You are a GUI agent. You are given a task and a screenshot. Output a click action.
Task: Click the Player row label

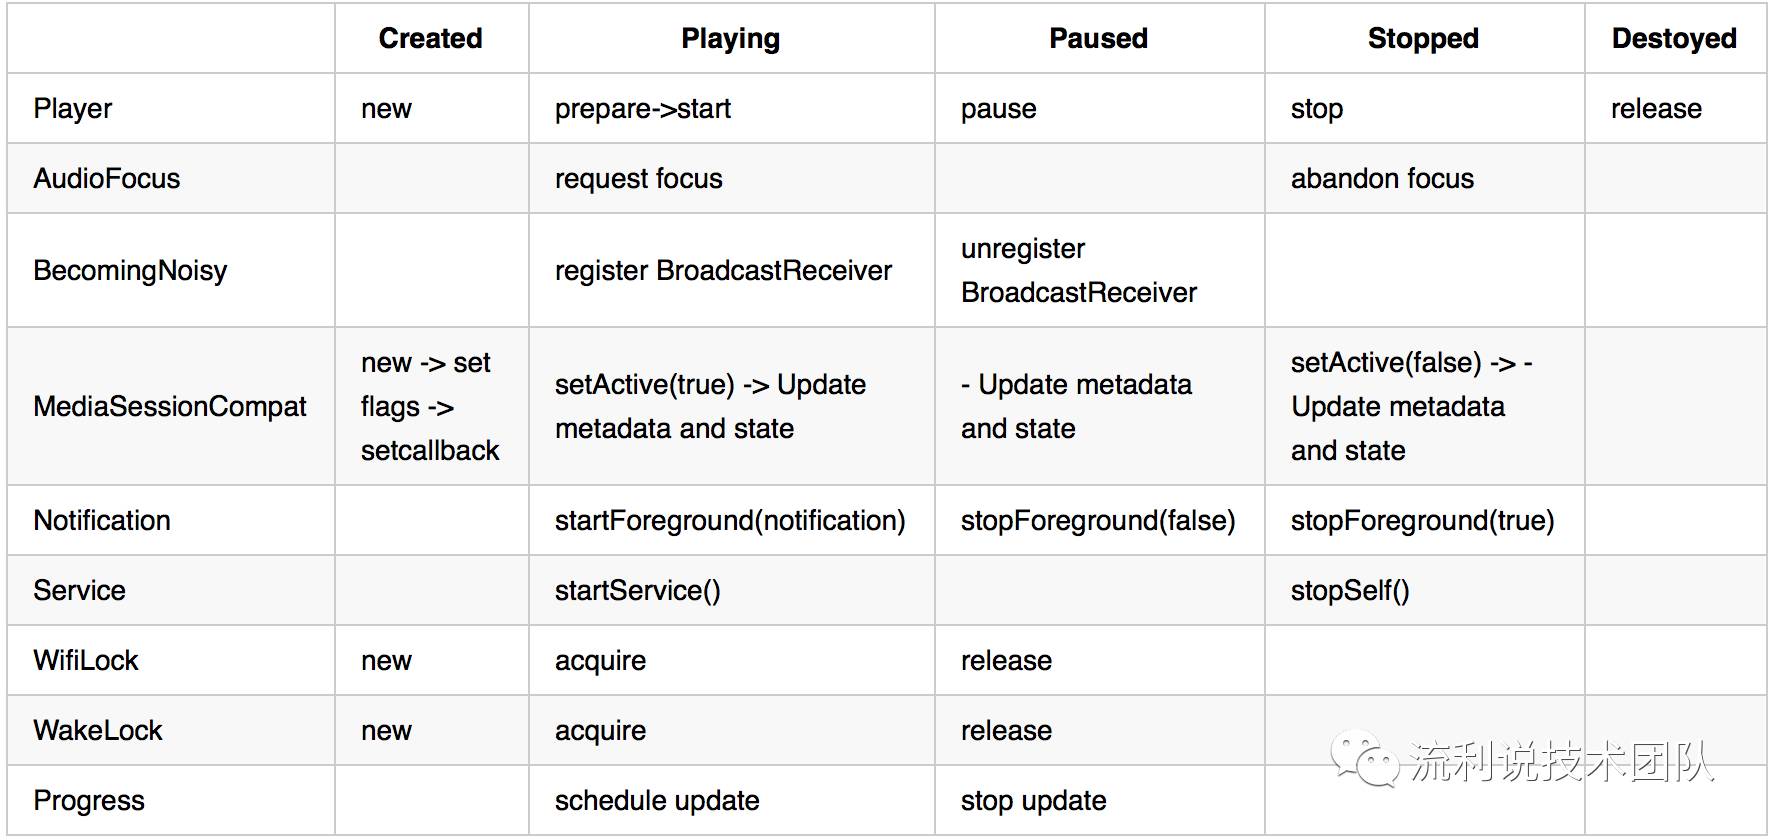click(73, 108)
